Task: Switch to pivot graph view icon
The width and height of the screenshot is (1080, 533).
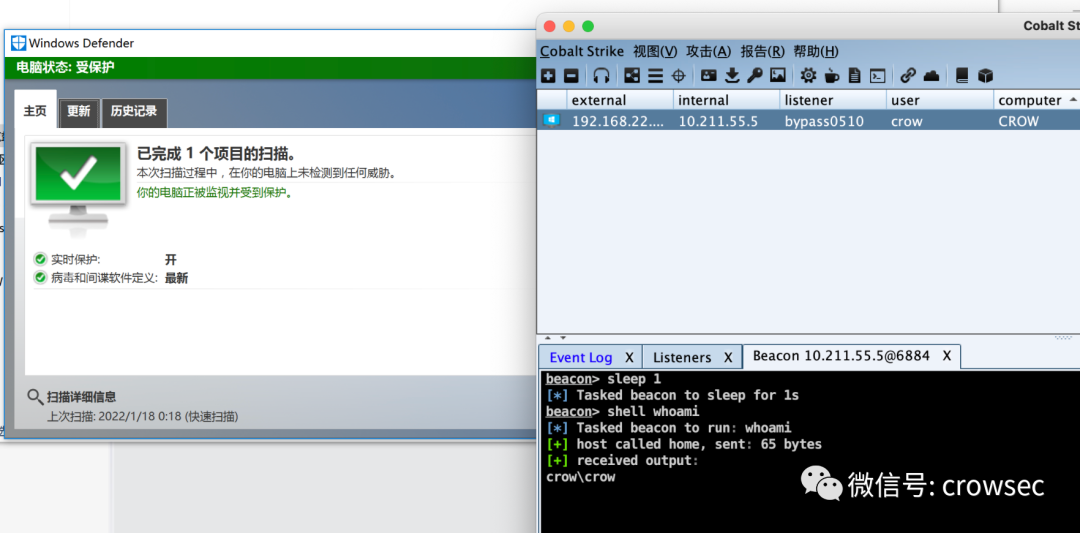Action: (632, 75)
